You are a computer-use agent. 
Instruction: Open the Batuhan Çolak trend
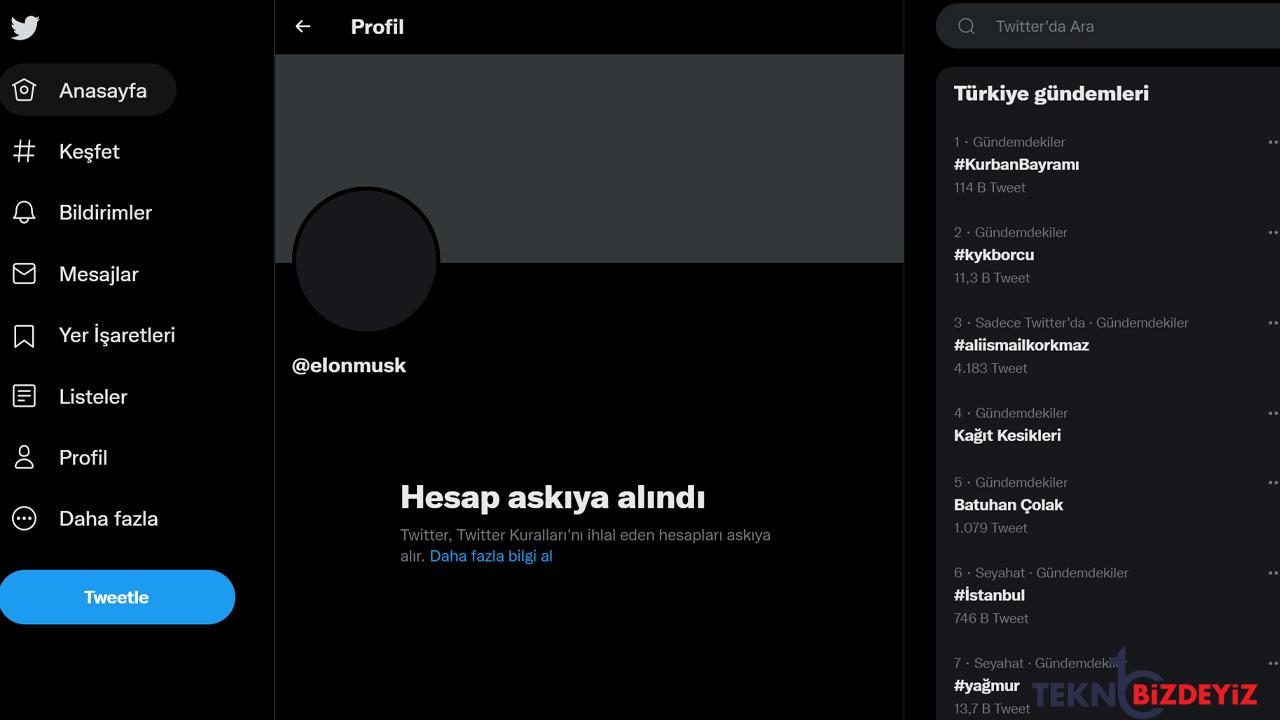coord(1008,505)
